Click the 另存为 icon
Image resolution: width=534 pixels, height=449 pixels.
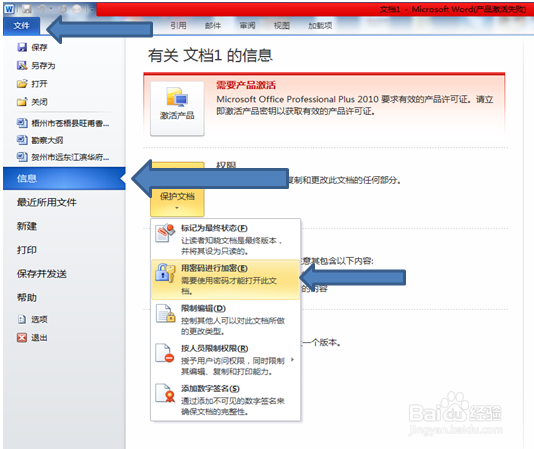coord(22,65)
